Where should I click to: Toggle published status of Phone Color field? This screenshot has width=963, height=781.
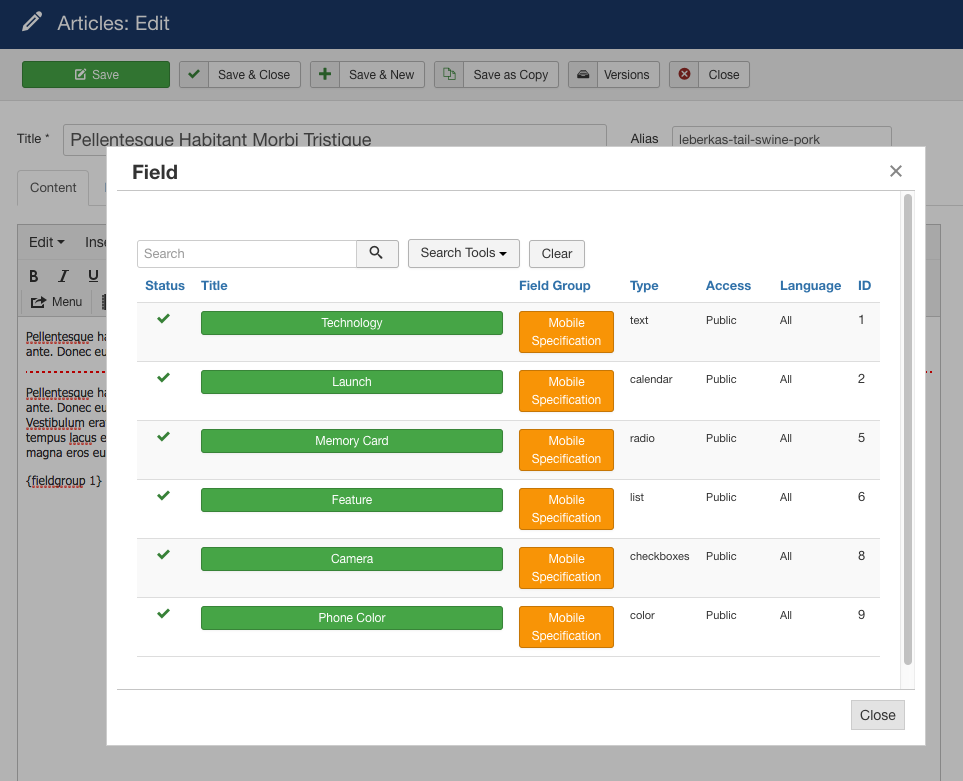point(164,614)
